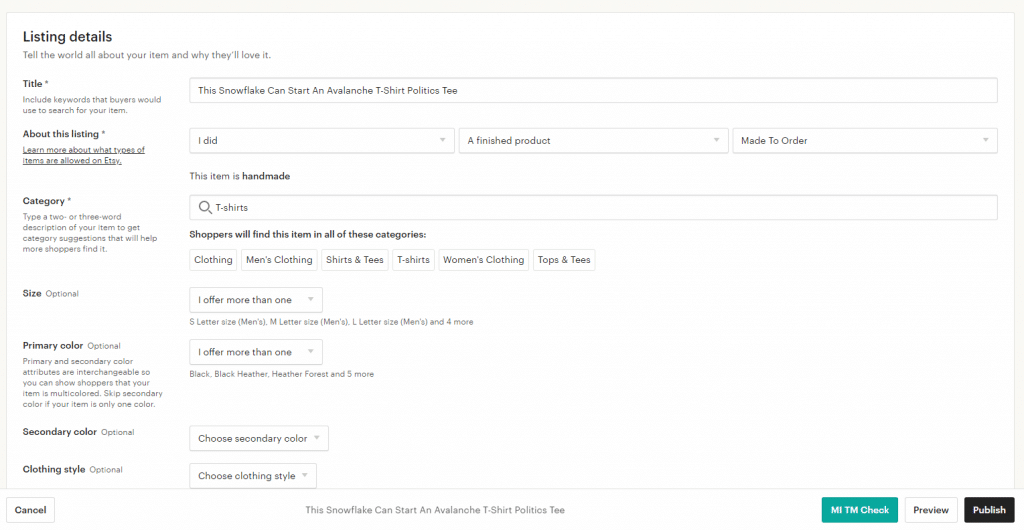This screenshot has height=530, width=1024.
Task: Run the MI TM Check button
Action: (860, 510)
